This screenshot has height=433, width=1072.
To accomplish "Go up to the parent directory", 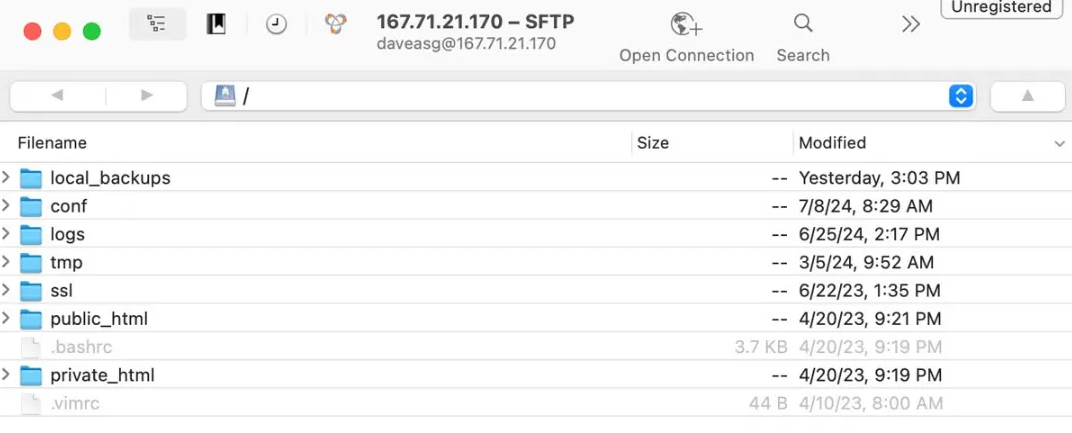I will [1027, 96].
